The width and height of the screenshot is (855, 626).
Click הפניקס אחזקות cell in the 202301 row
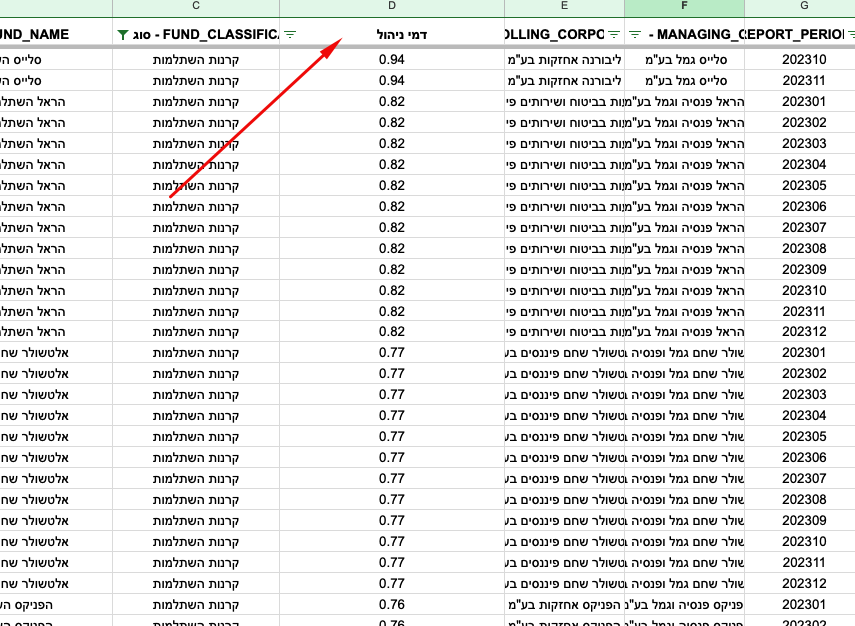pos(564,605)
